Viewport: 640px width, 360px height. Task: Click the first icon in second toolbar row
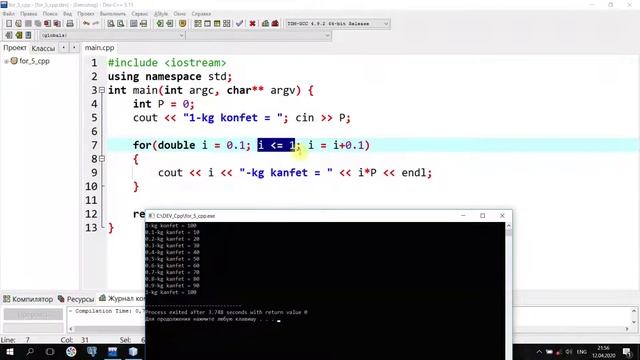click(x=9, y=36)
